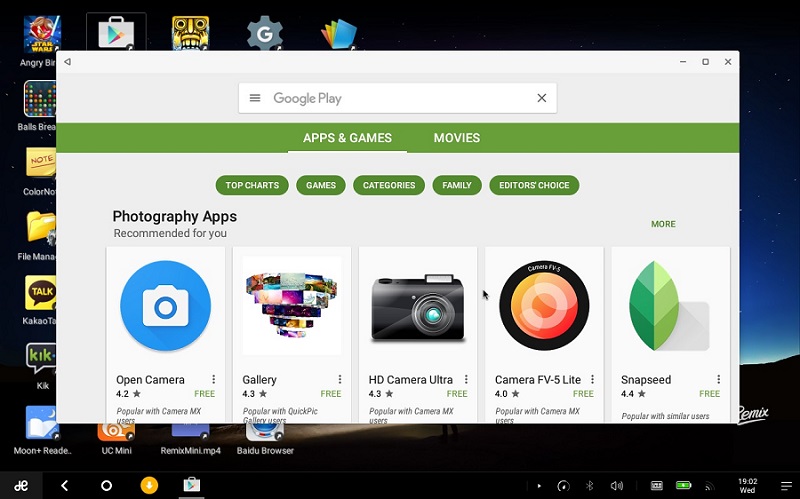Open Top Charts
Screen dimensions: 800x499
click(x=252, y=185)
